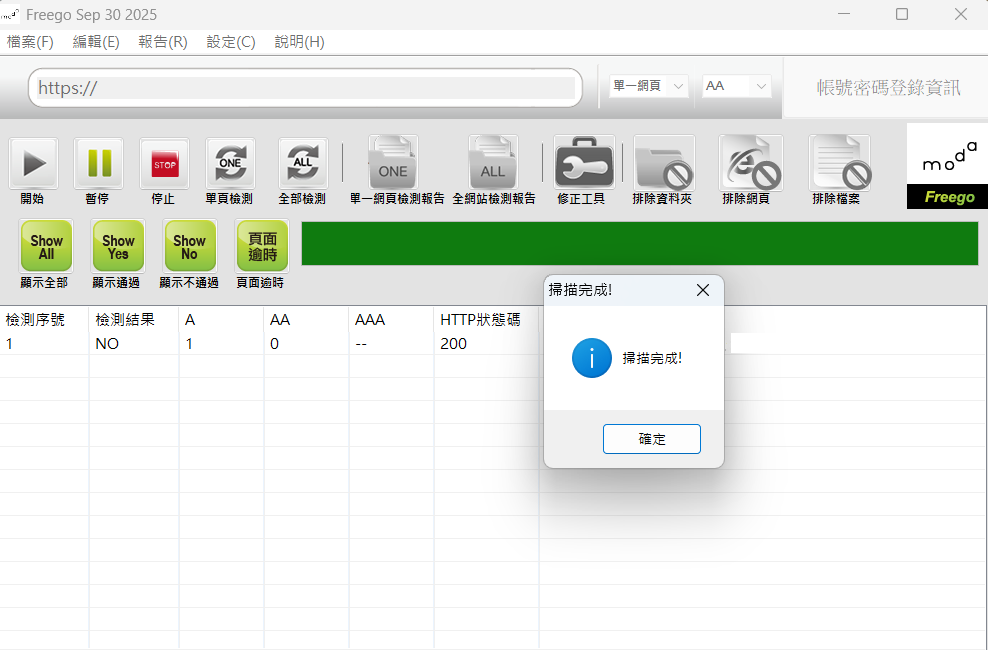
Task: Toggle Show All 顯示全部 filter
Action: pos(46,247)
